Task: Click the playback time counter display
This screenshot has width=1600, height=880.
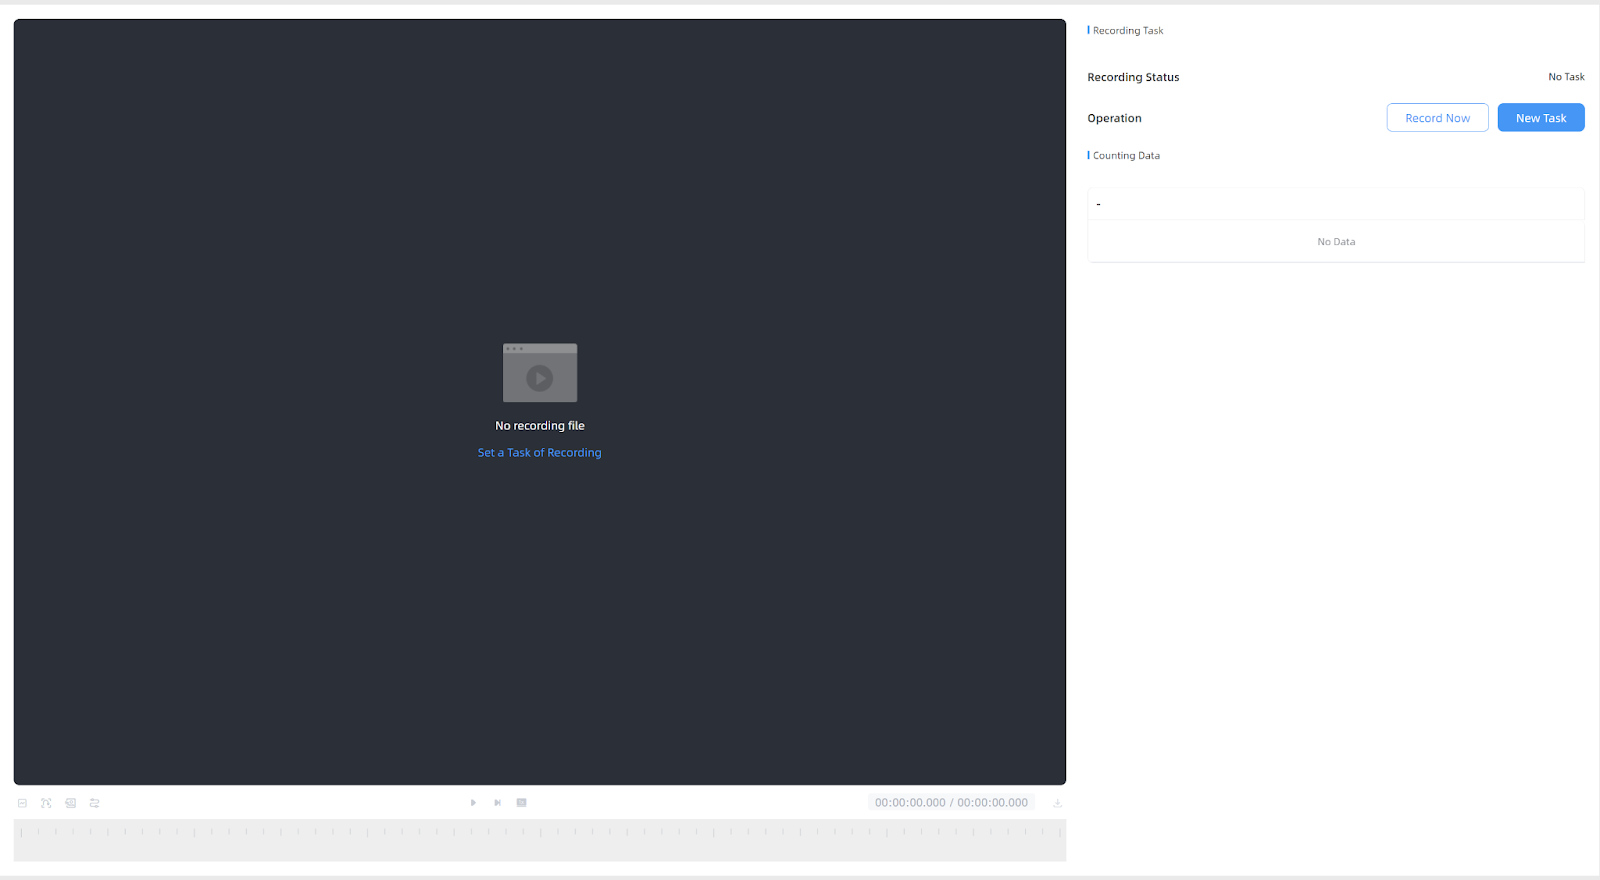Action: pos(951,803)
